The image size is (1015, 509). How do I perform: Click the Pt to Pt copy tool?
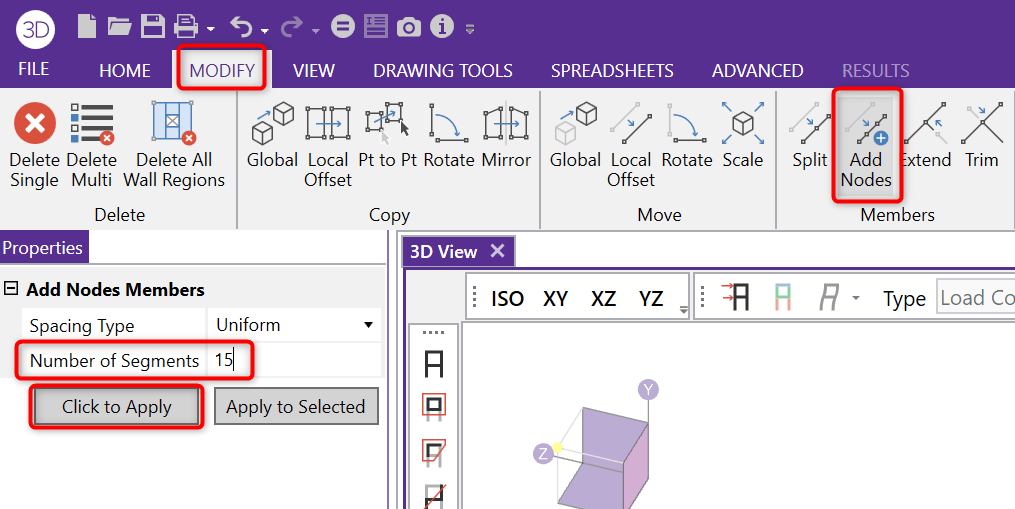click(x=387, y=124)
